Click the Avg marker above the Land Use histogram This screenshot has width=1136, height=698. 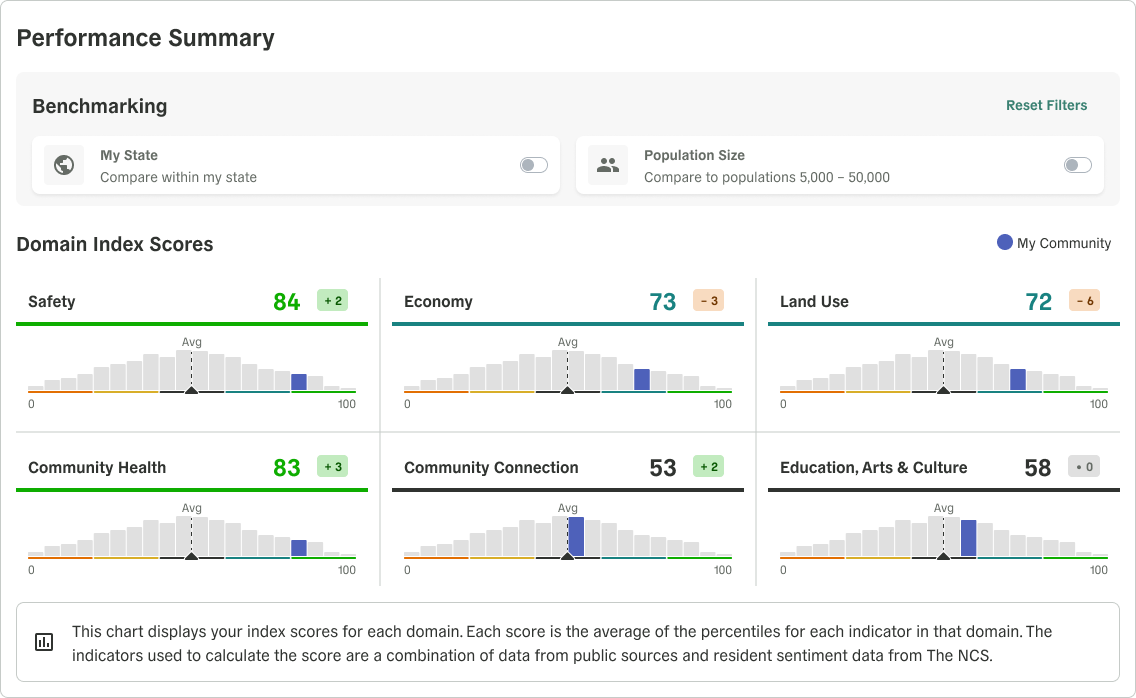point(943,341)
